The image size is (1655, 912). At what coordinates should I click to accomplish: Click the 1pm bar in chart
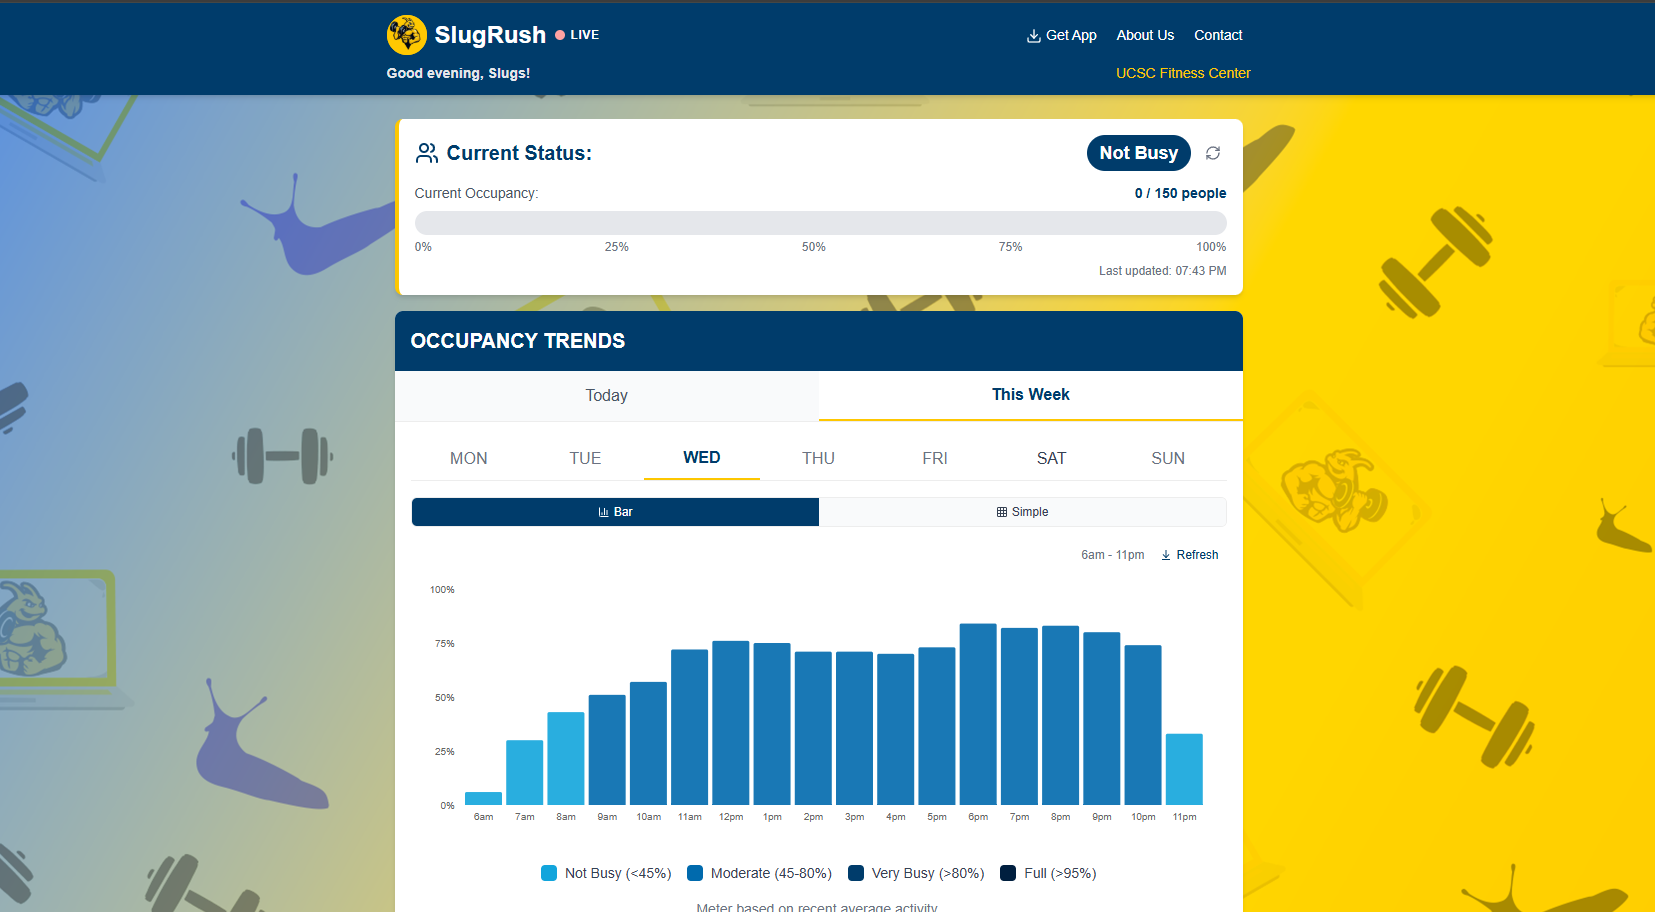point(772,724)
